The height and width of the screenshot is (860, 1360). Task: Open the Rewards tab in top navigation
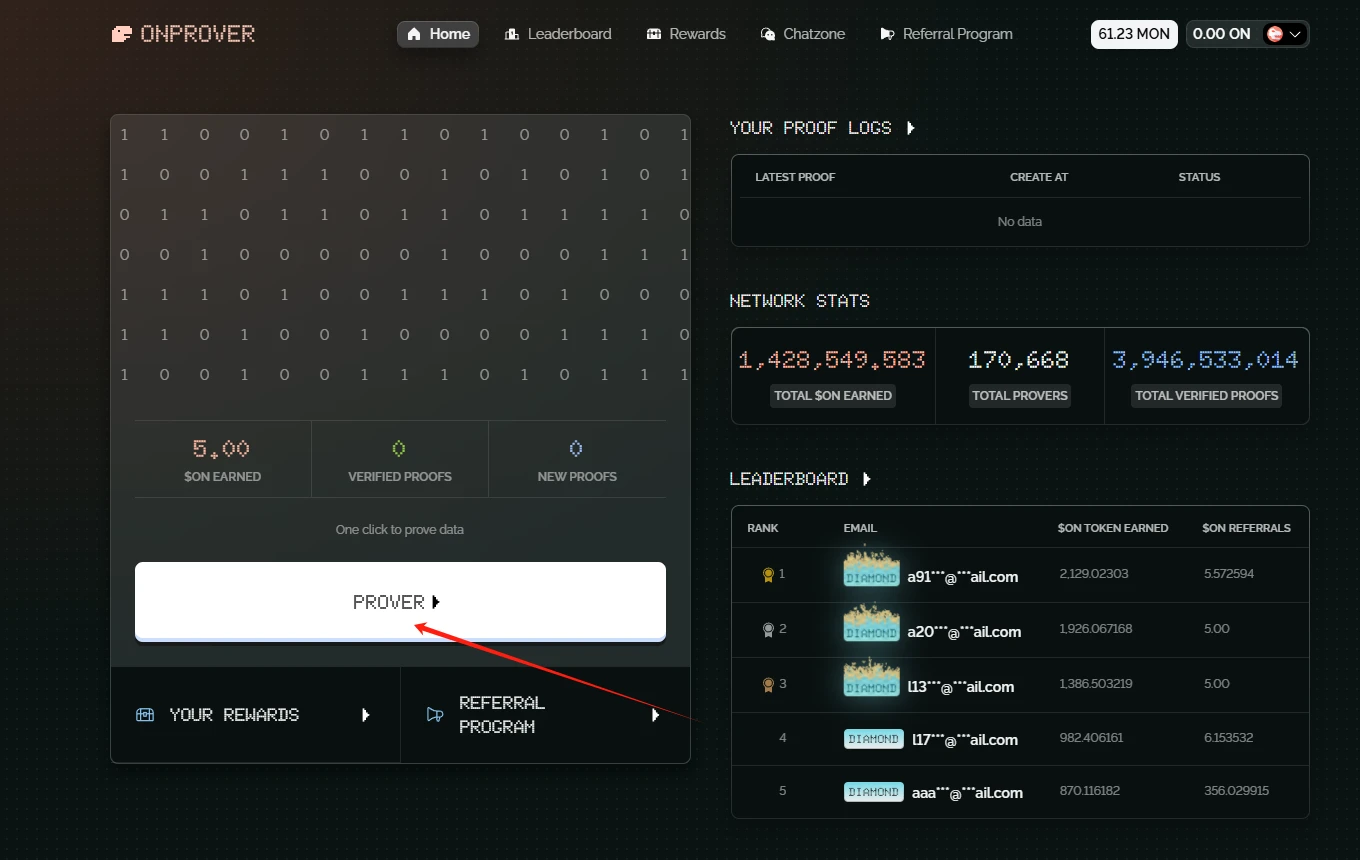point(686,34)
